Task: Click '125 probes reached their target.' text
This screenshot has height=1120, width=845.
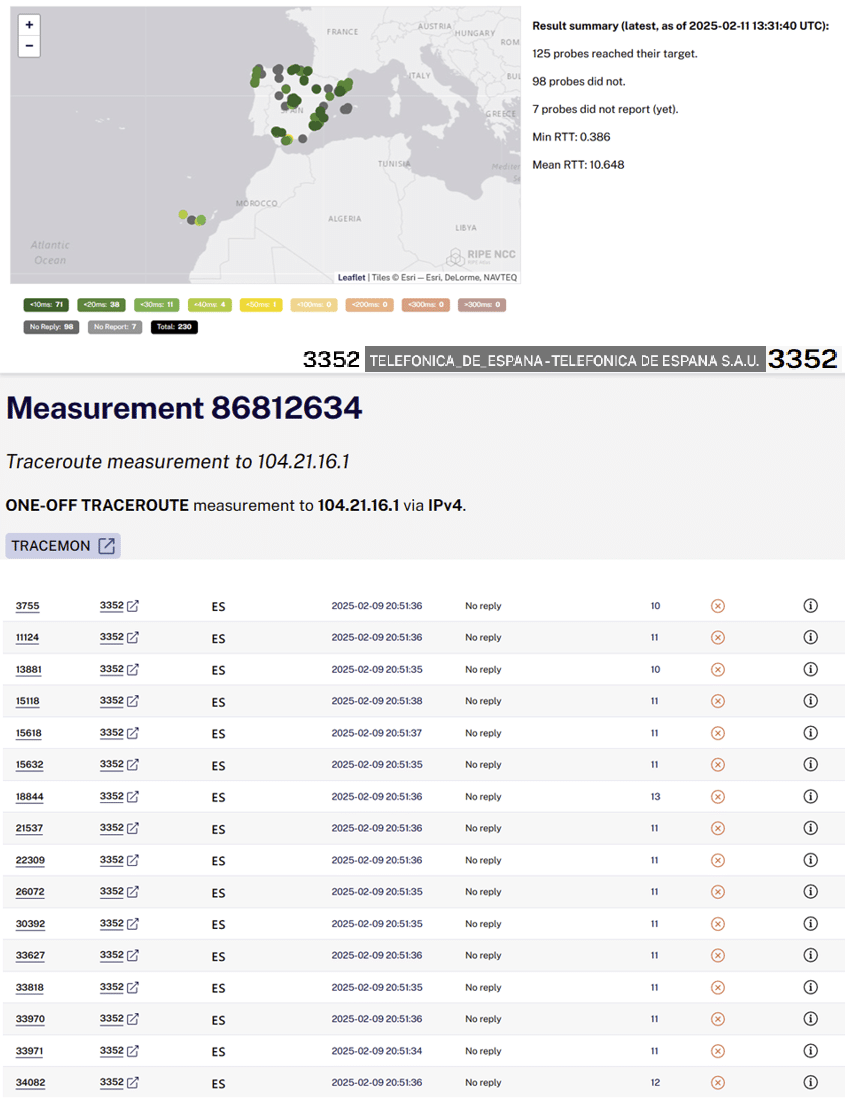Action: (614, 54)
